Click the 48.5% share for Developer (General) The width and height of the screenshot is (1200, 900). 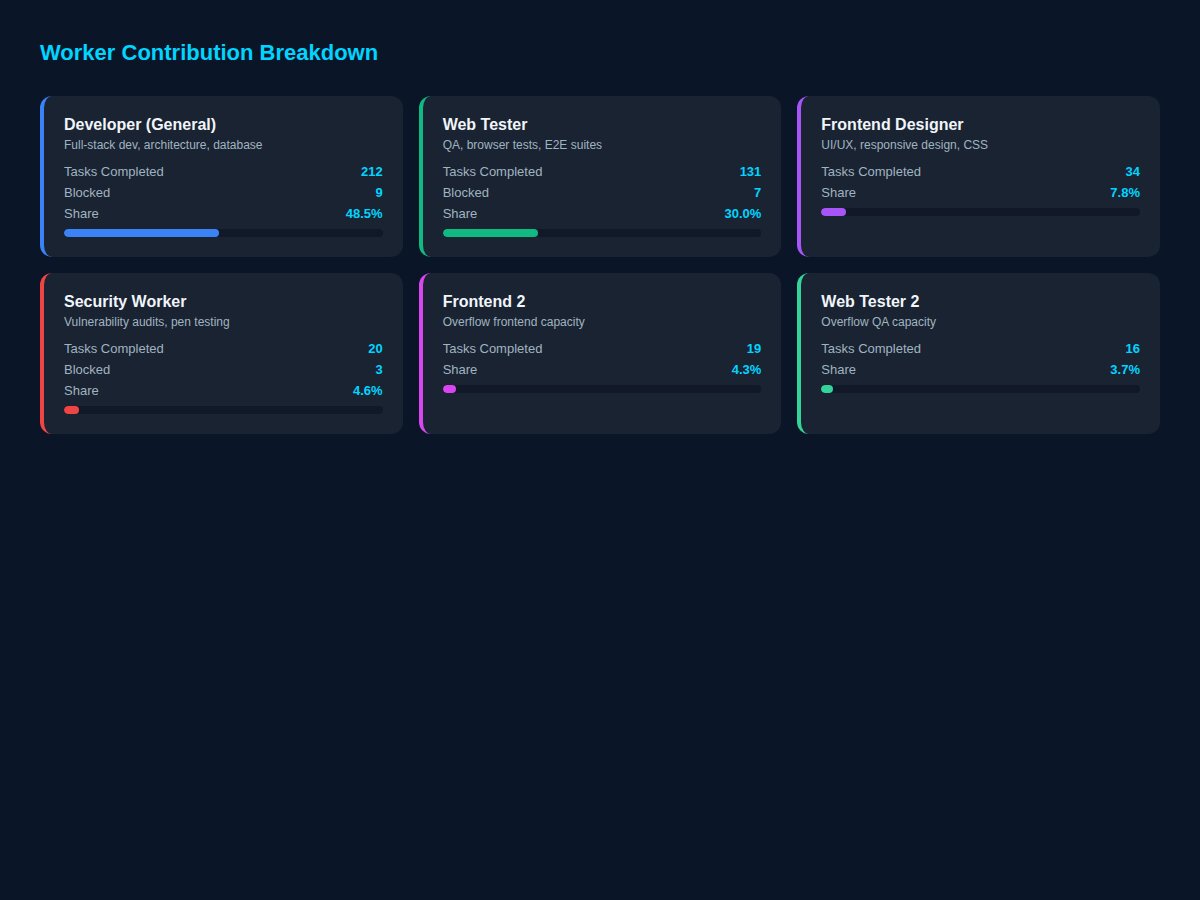[364, 213]
